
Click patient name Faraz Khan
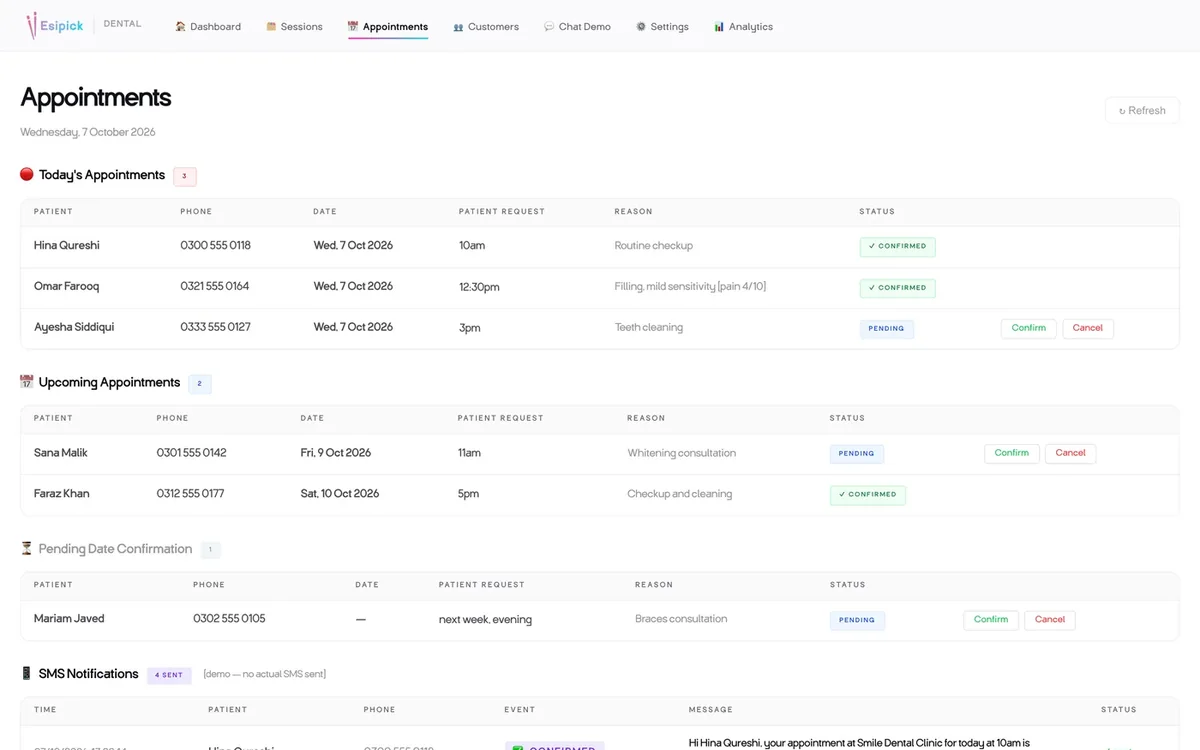pyautogui.click(x=62, y=494)
